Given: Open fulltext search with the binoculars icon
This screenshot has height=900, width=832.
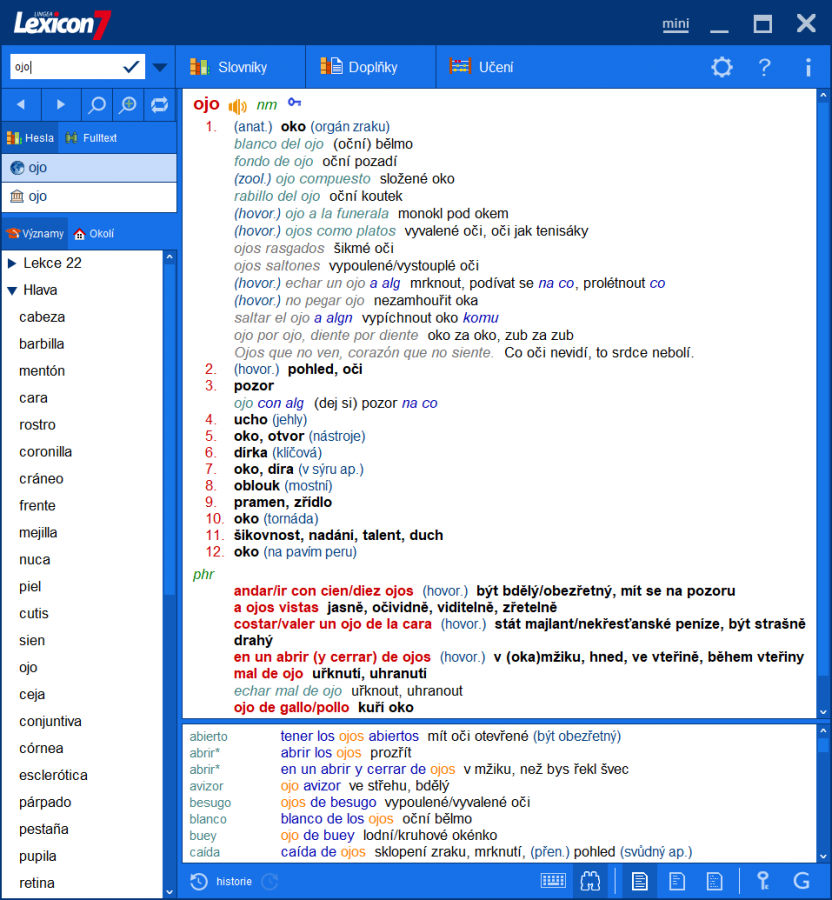Looking at the screenshot, I should coord(590,881).
